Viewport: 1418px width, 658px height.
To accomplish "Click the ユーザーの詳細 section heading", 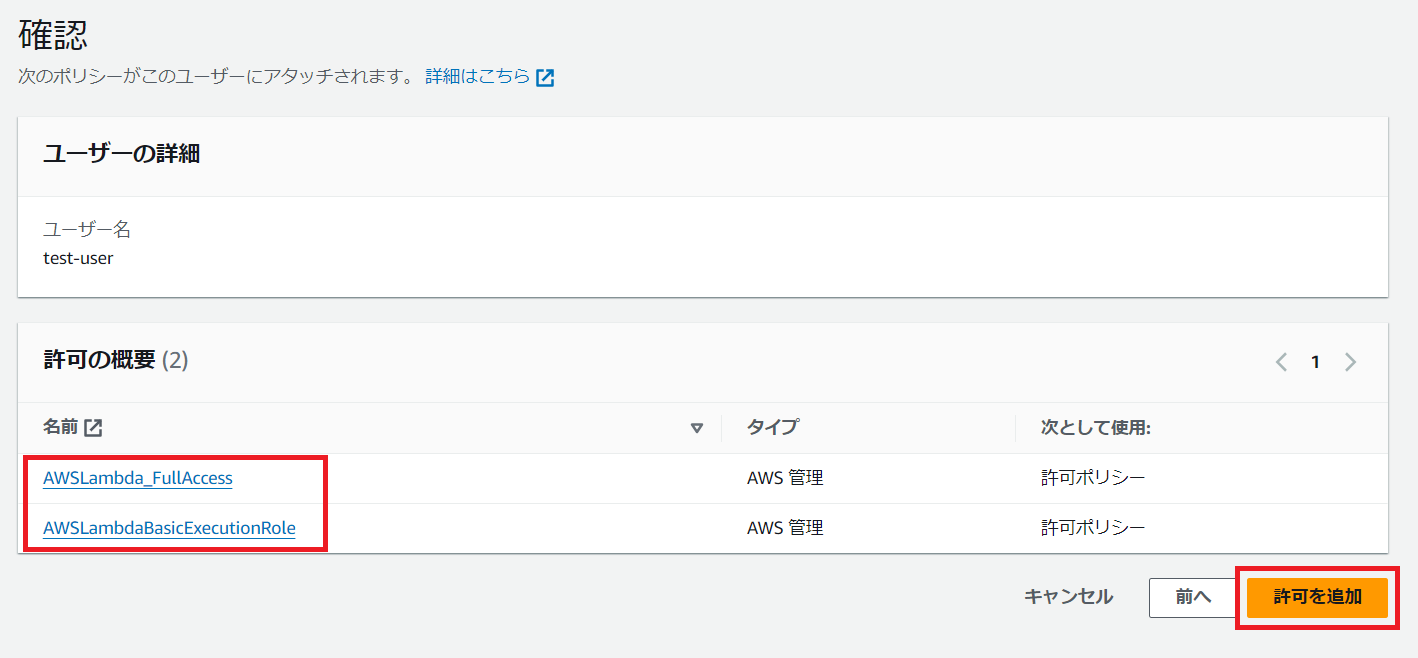I will pyautogui.click(x=121, y=154).
